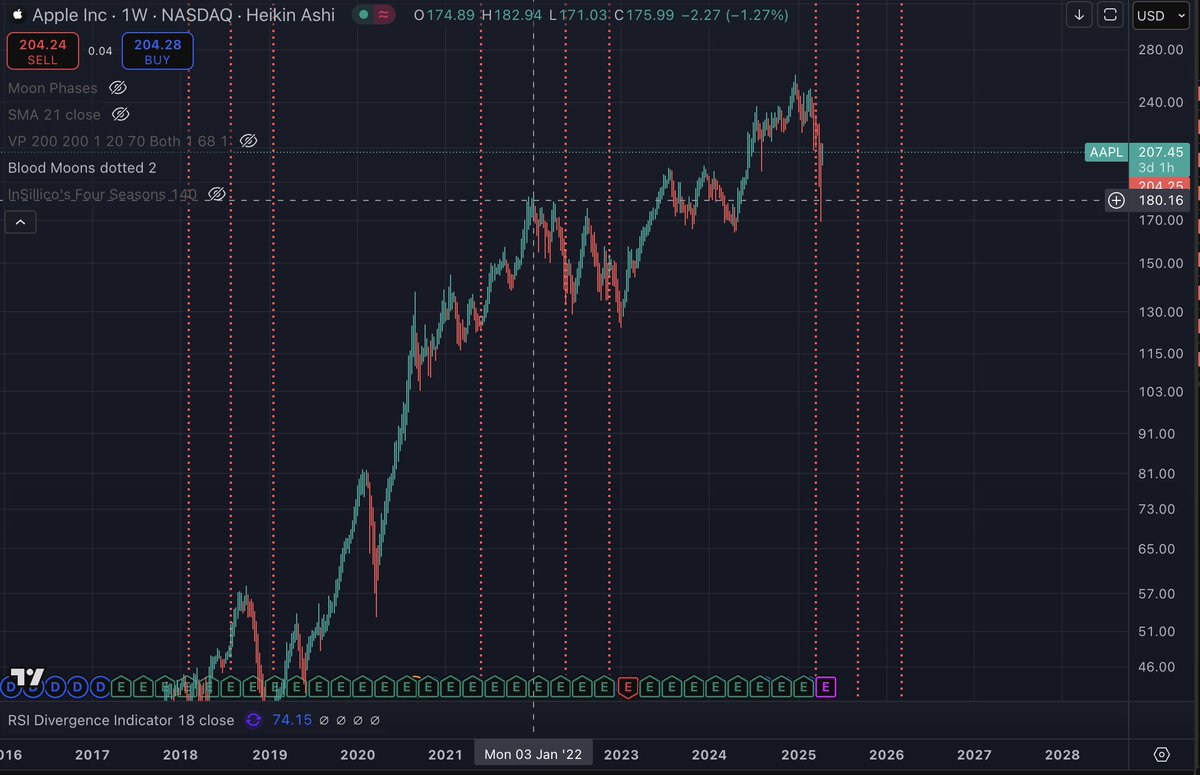
Task: Click the date label Mon 03 Jan '22
Action: pyautogui.click(x=533, y=755)
